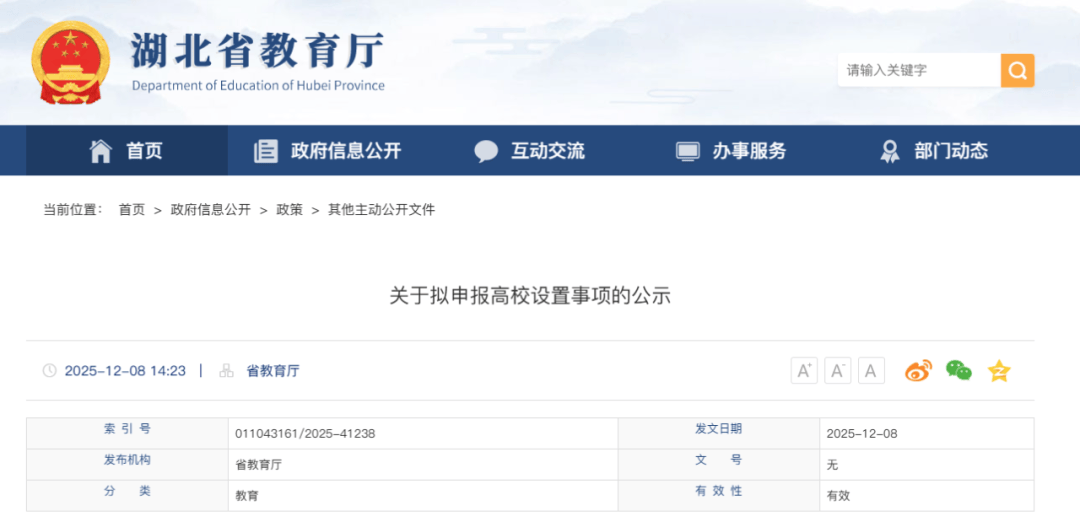The width and height of the screenshot is (1080, 522).
Task: Open 政府信息公开 in the navigation bar
Action: [x=327, y=151]
